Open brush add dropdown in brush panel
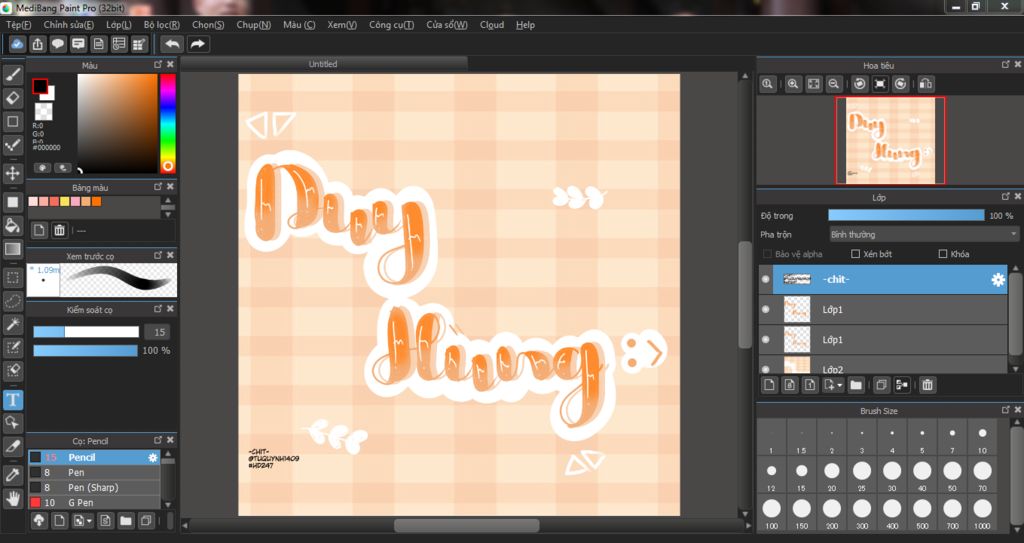This screenshot has height=543, width=1024. [89, 521]
